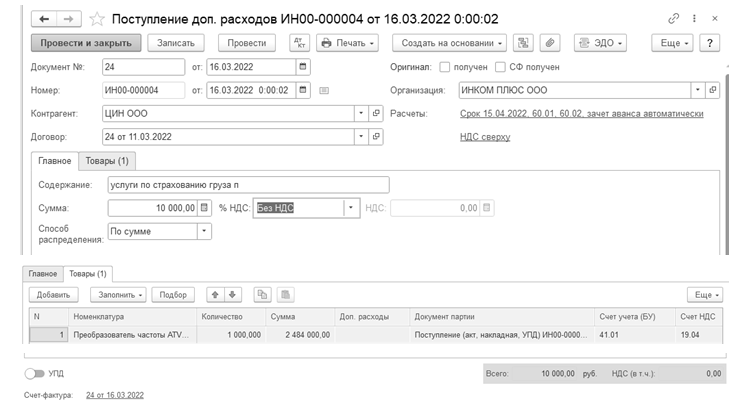Expand Создать на основании dropdown

point(449,43)
